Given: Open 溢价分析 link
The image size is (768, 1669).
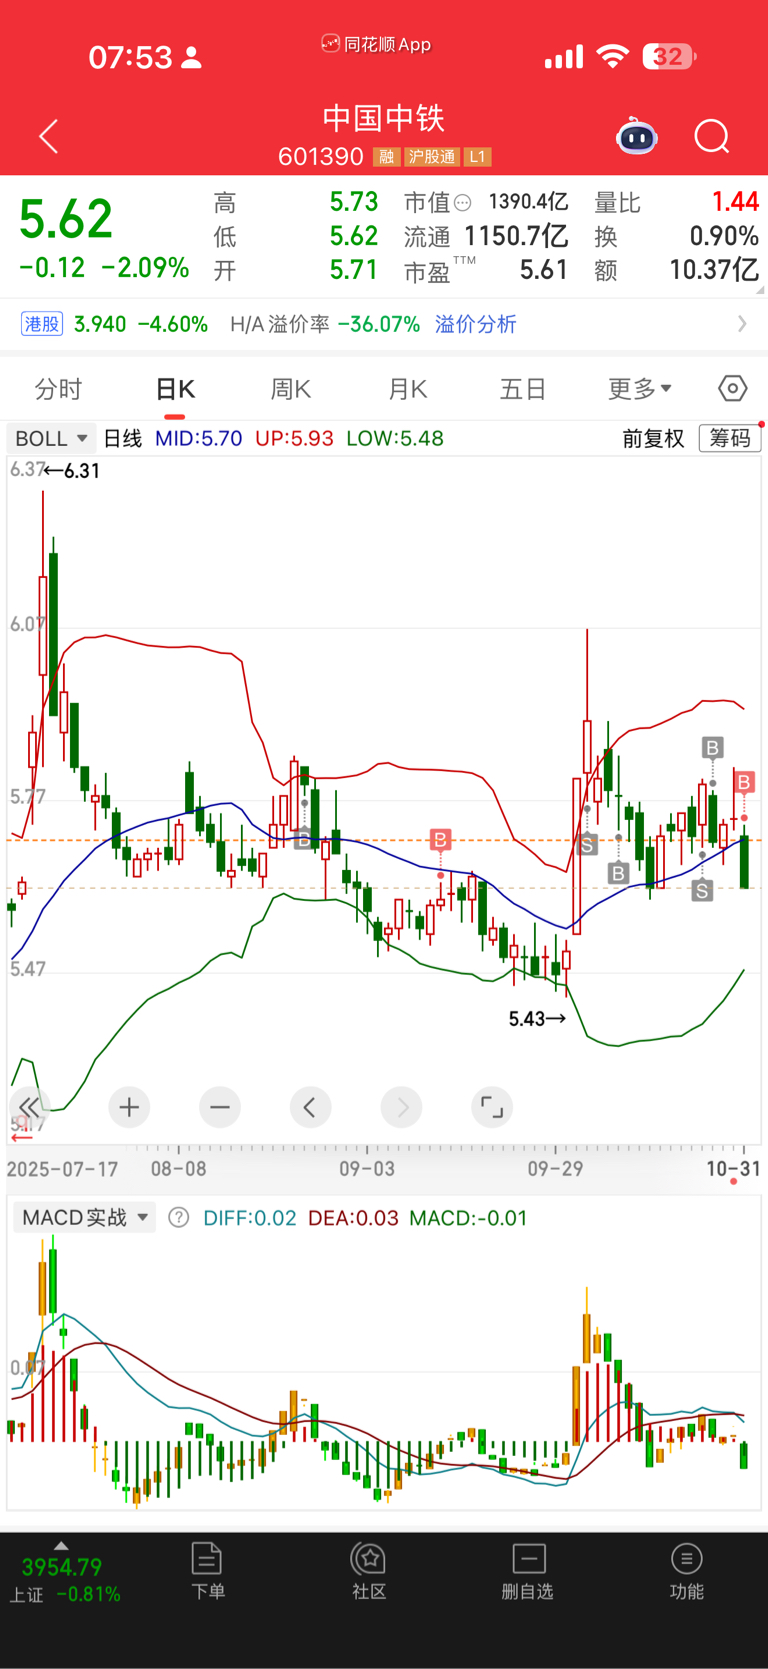Looking at the screenshot, I should tap(476, 324).
